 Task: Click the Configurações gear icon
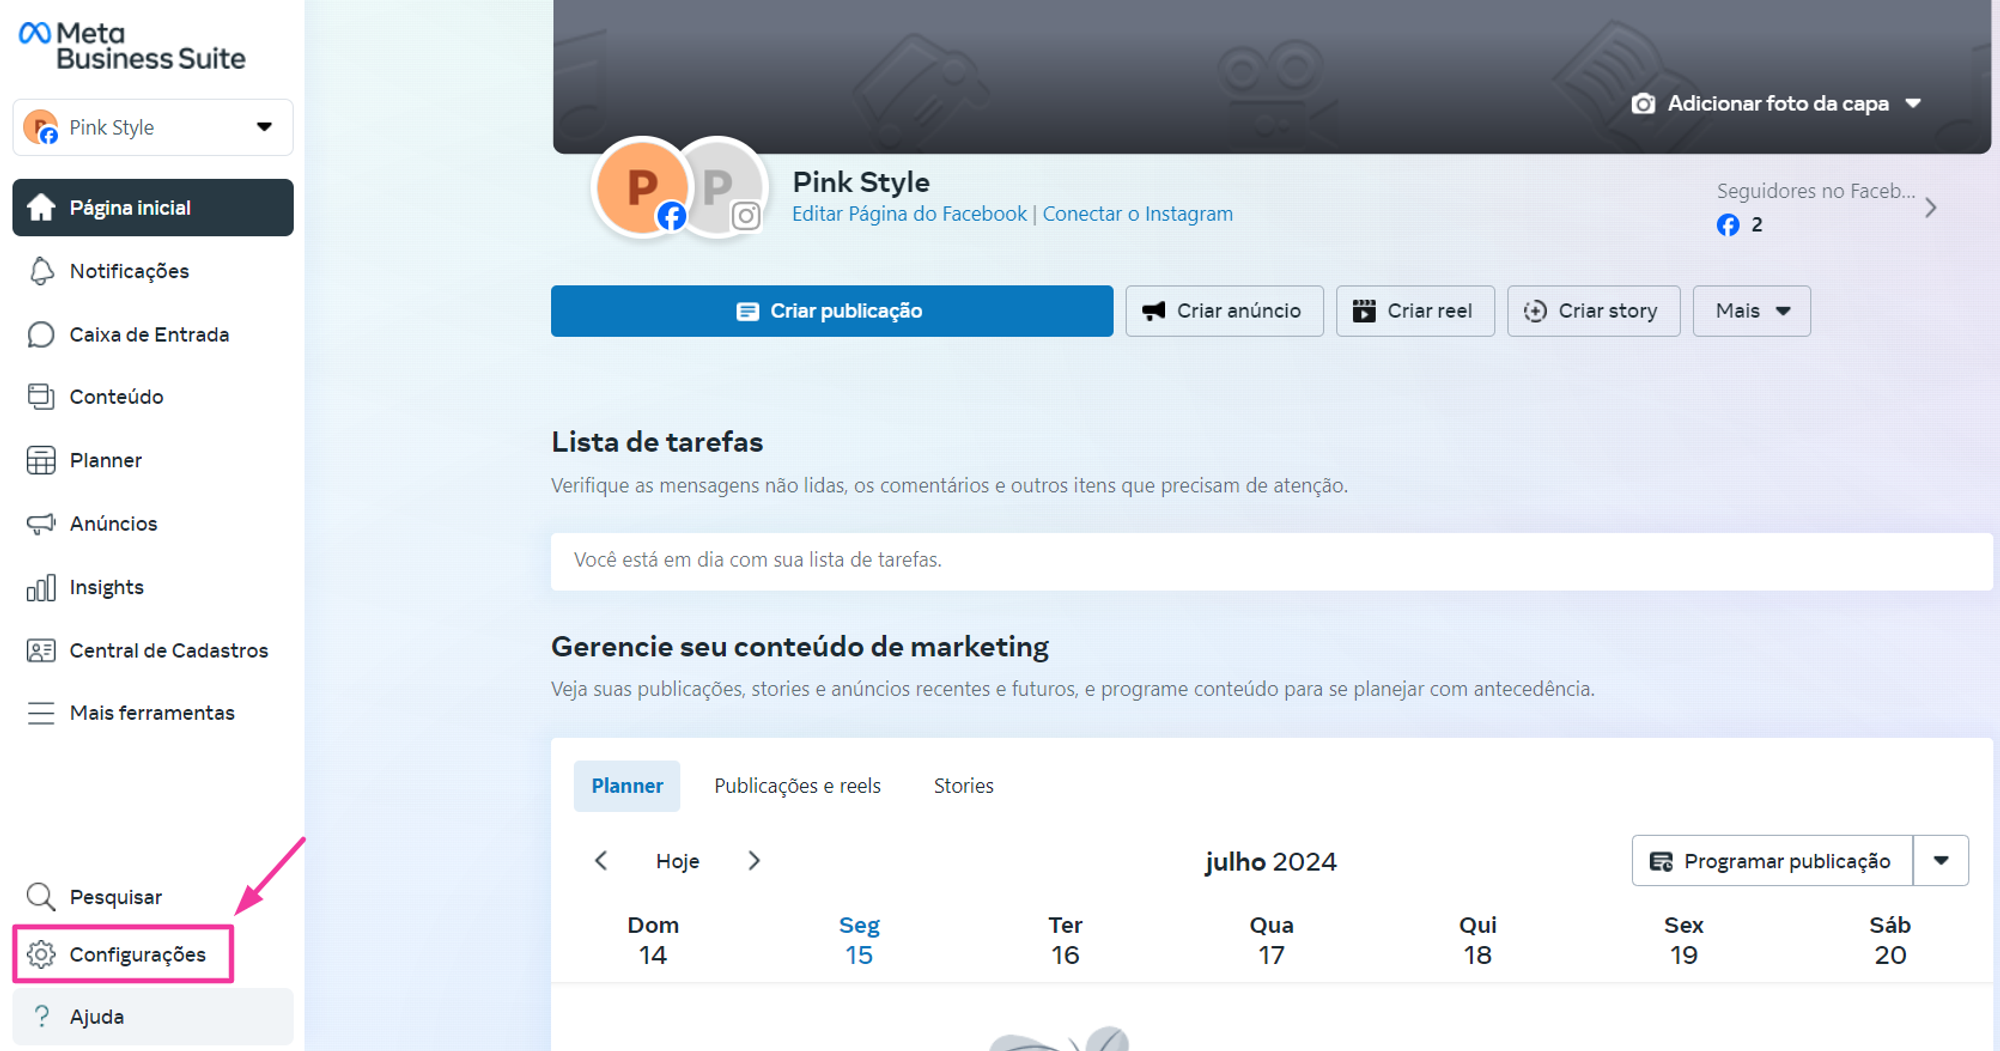[x=41, y=954]
